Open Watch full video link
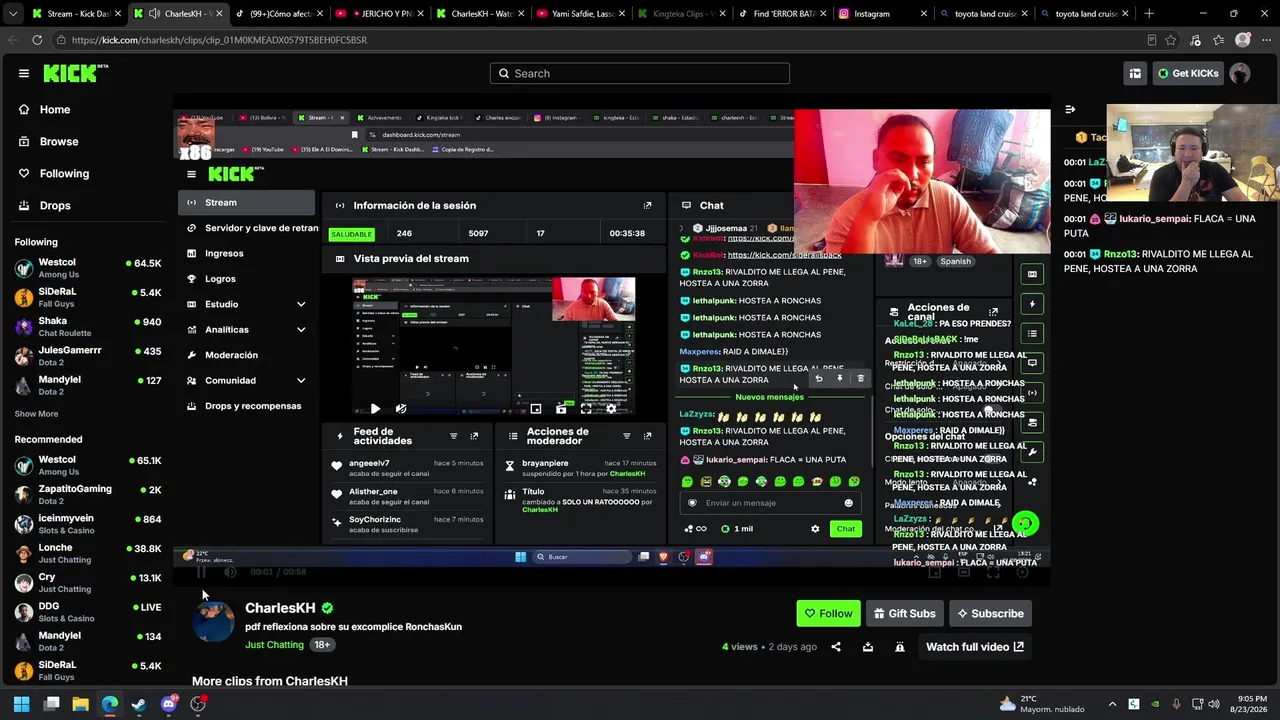The height and width of the screenshot is (720, 1280). [x=975, y=647]
